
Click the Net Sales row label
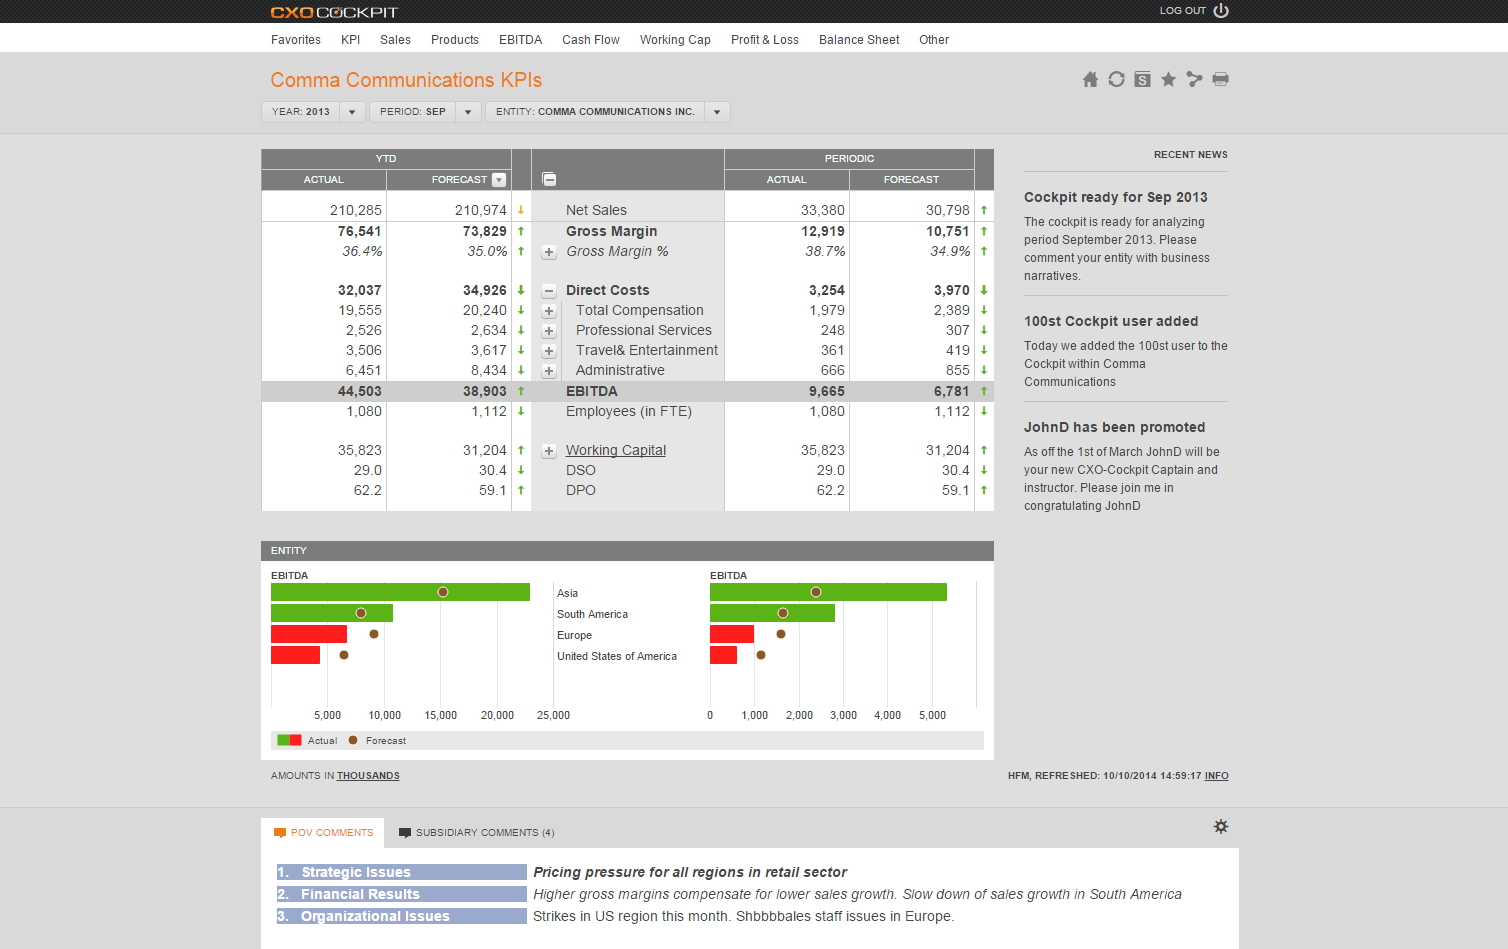click(596, 210)
